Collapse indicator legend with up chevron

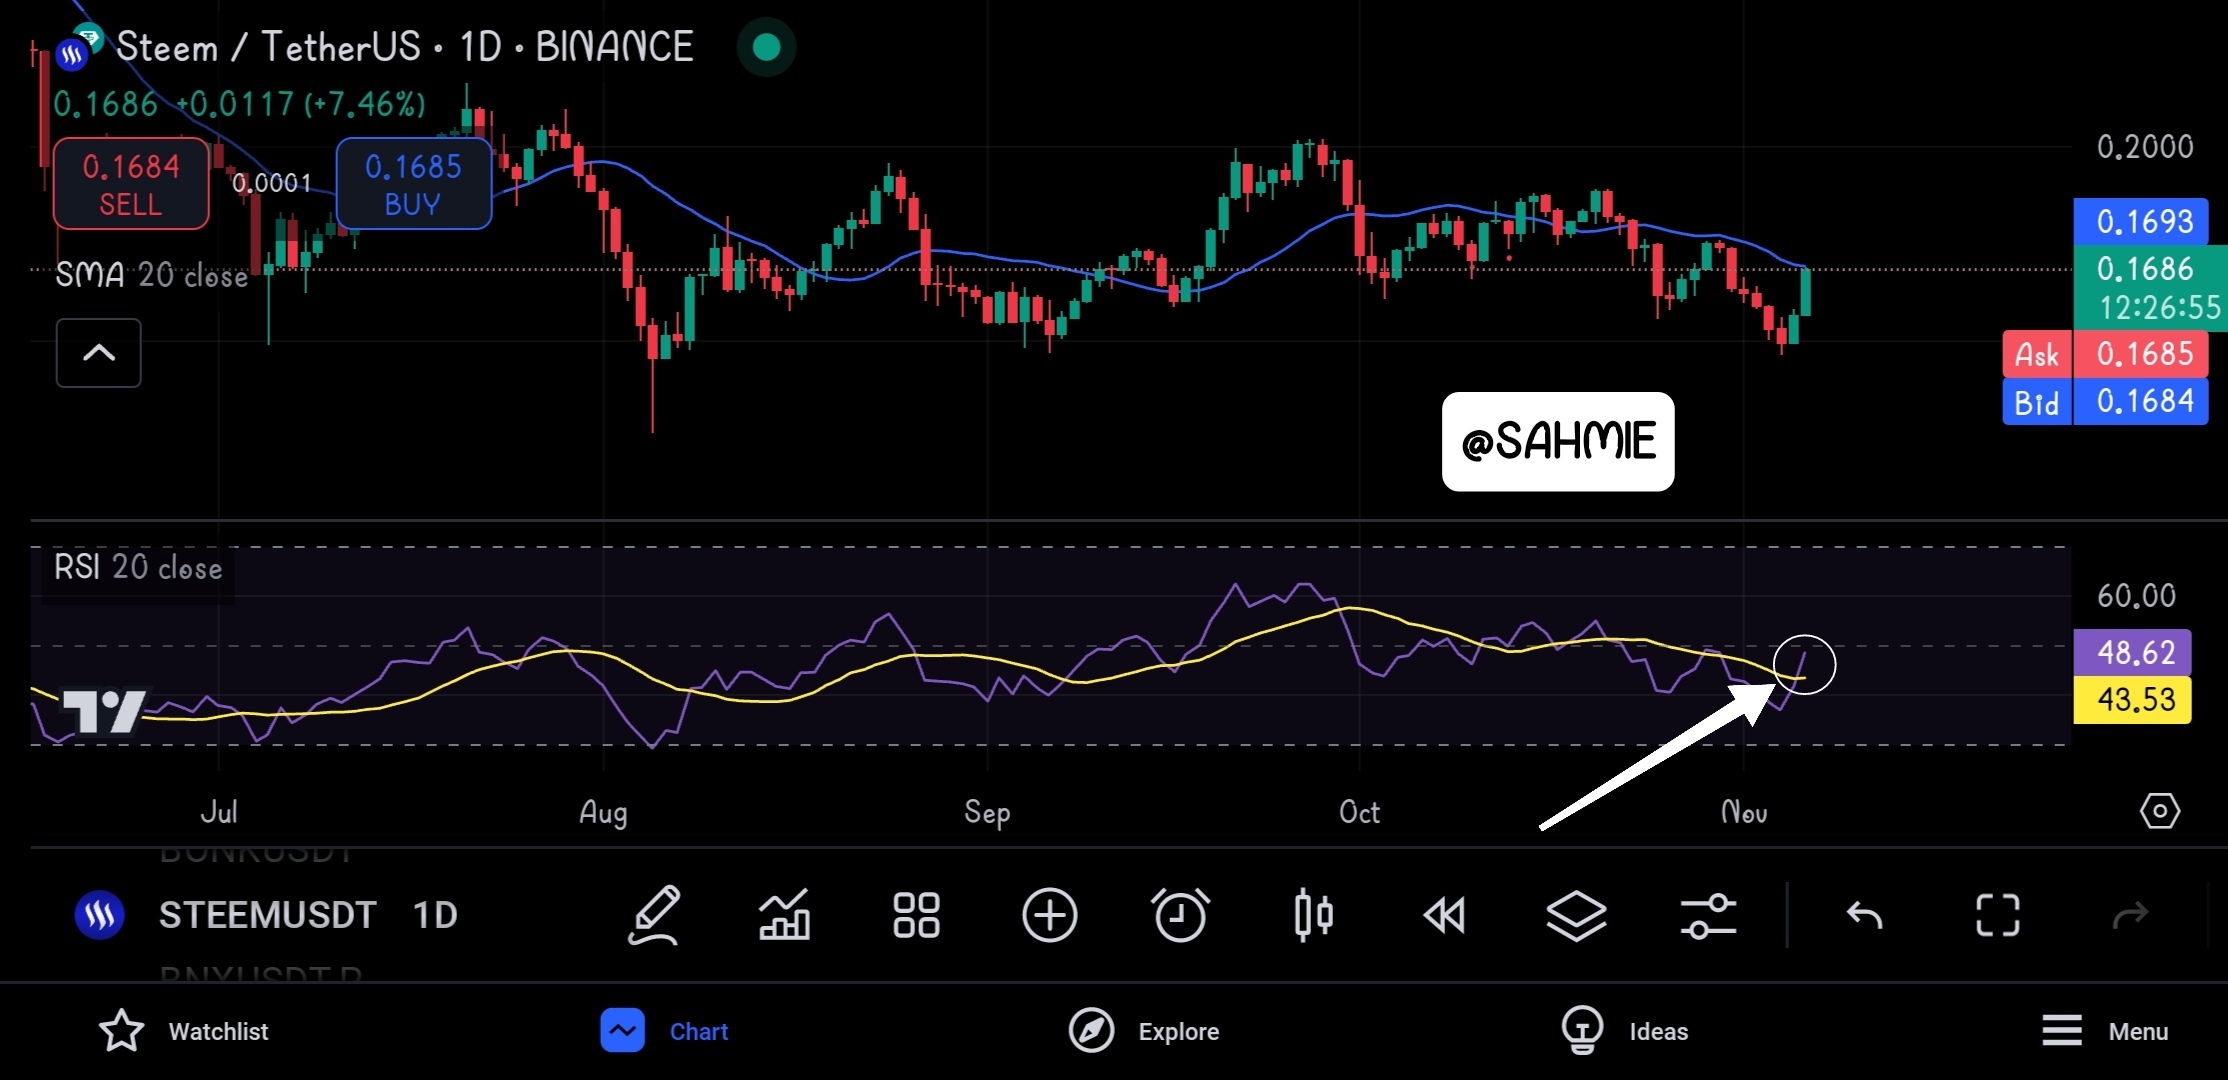pos(99,353)
